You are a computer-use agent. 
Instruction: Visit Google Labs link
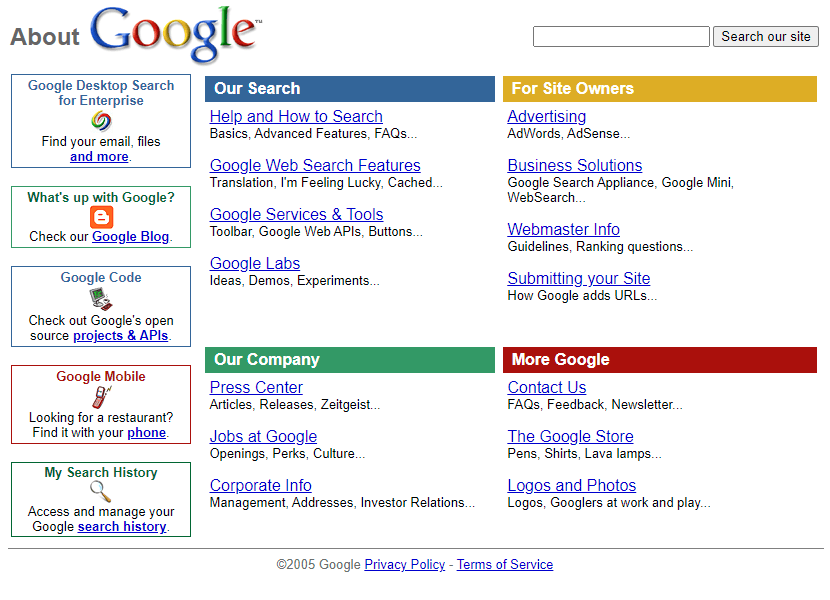[x=255, y=263]
